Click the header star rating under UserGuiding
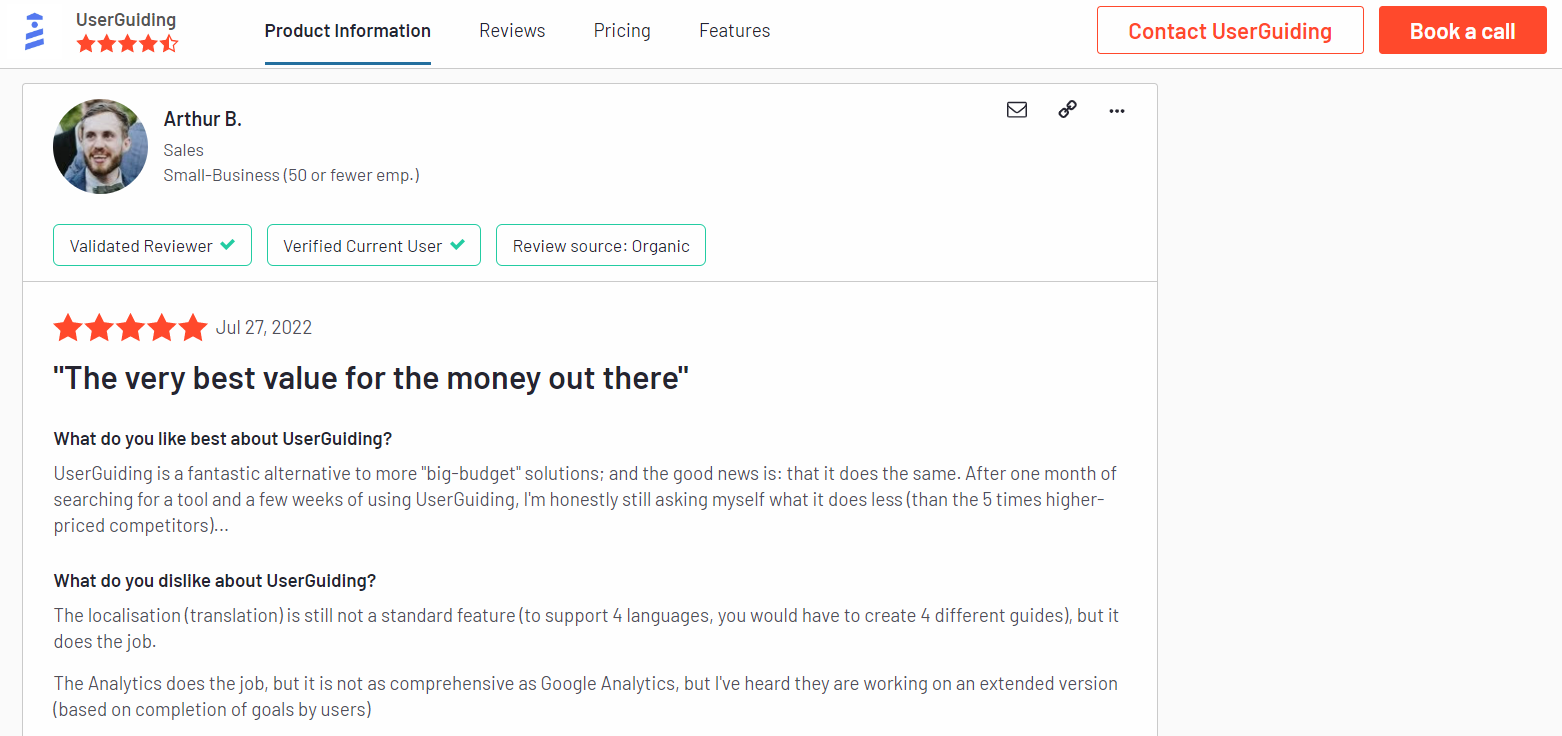 tap(127, 44)
